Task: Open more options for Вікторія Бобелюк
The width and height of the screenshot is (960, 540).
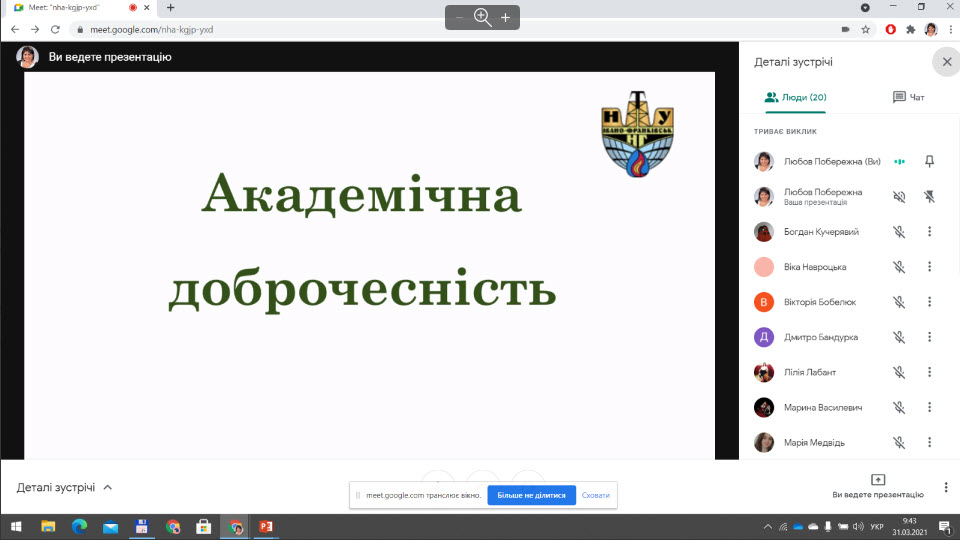Action: (x=929, y=302)
